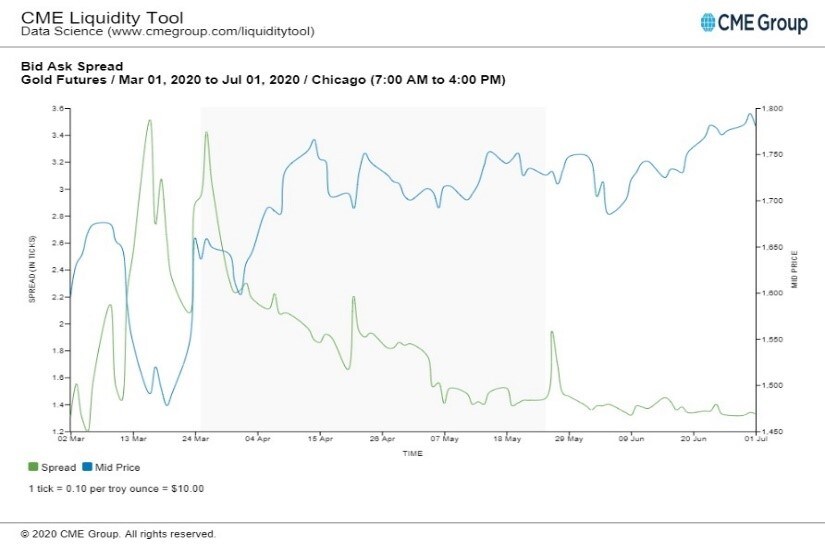Image resolution: width=825 pixels, height=546 pixels.
Task: Click the Gold Futures date range subtitle
Action: click(263, 78)
